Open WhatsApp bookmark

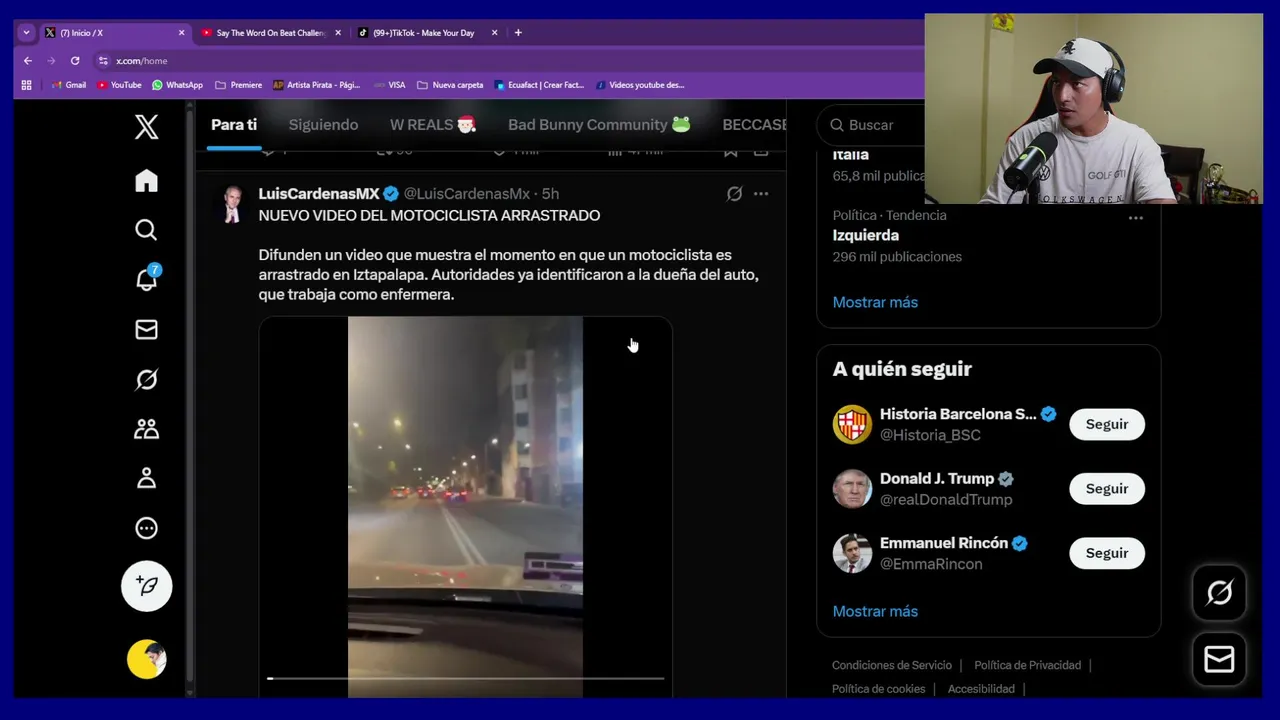(x=177, y=85)
